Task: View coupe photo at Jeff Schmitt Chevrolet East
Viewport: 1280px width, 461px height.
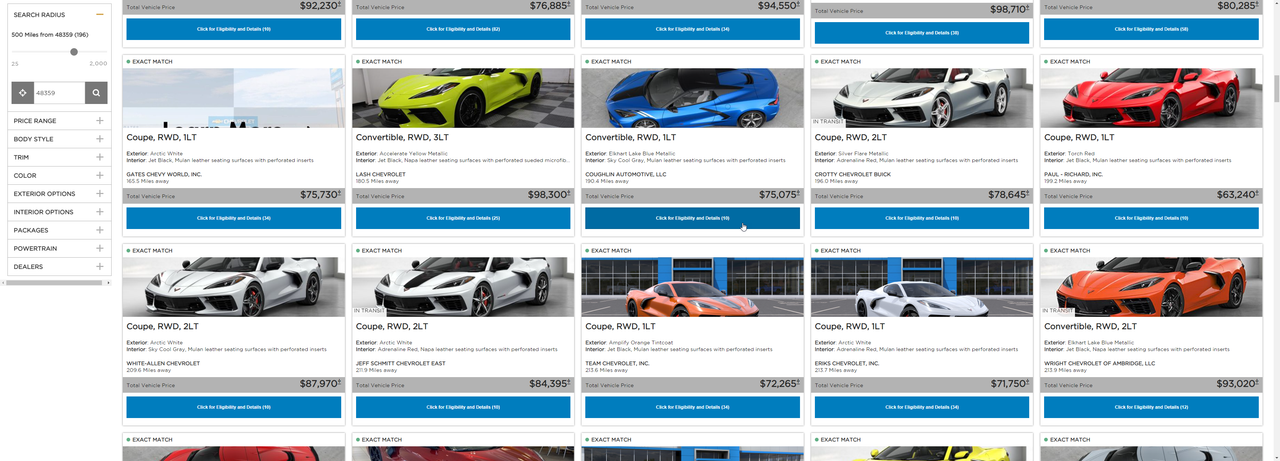Action: click(x=463, y=287)
